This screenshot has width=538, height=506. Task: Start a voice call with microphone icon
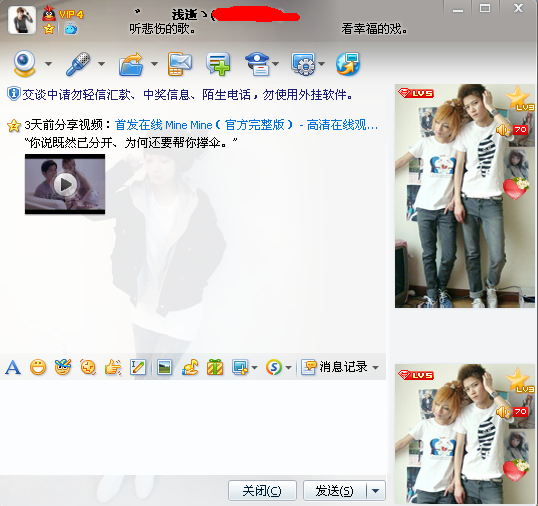(78, 64)
